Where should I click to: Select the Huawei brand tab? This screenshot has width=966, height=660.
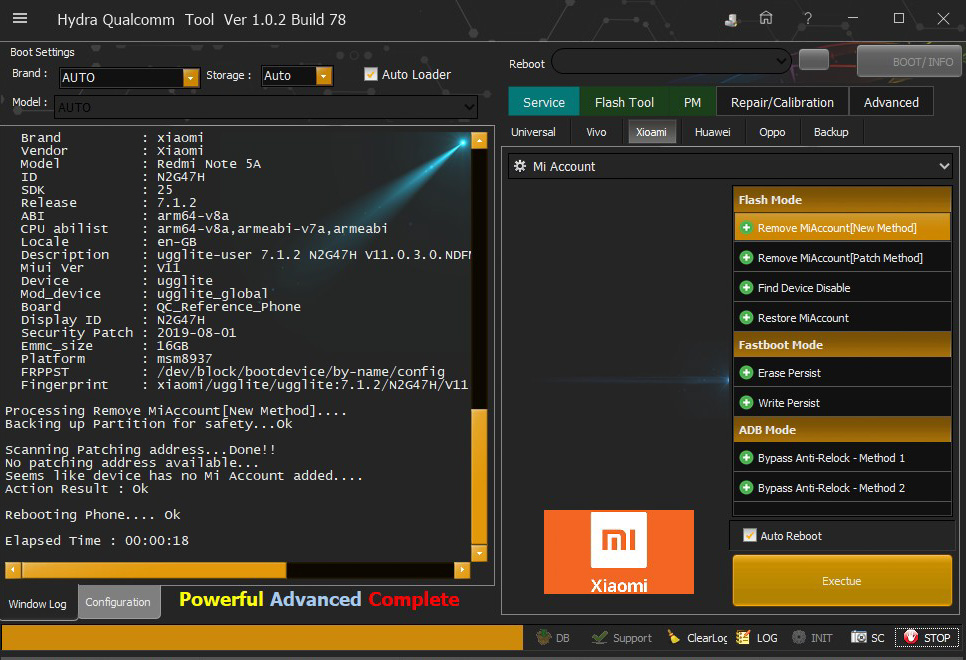click(x=712, y=132)
